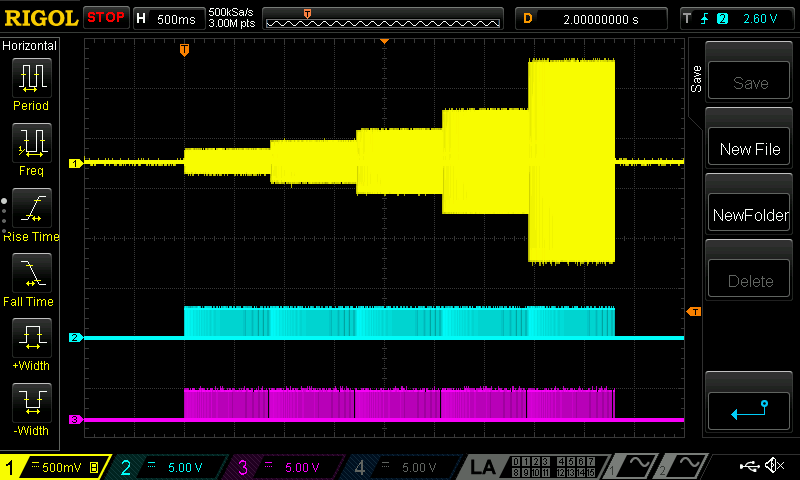This screenshot has width=800, height=480.
Task: Click the H 500ms horizontal timebase field
Action: pyautogui.click(x=169, y=19)
